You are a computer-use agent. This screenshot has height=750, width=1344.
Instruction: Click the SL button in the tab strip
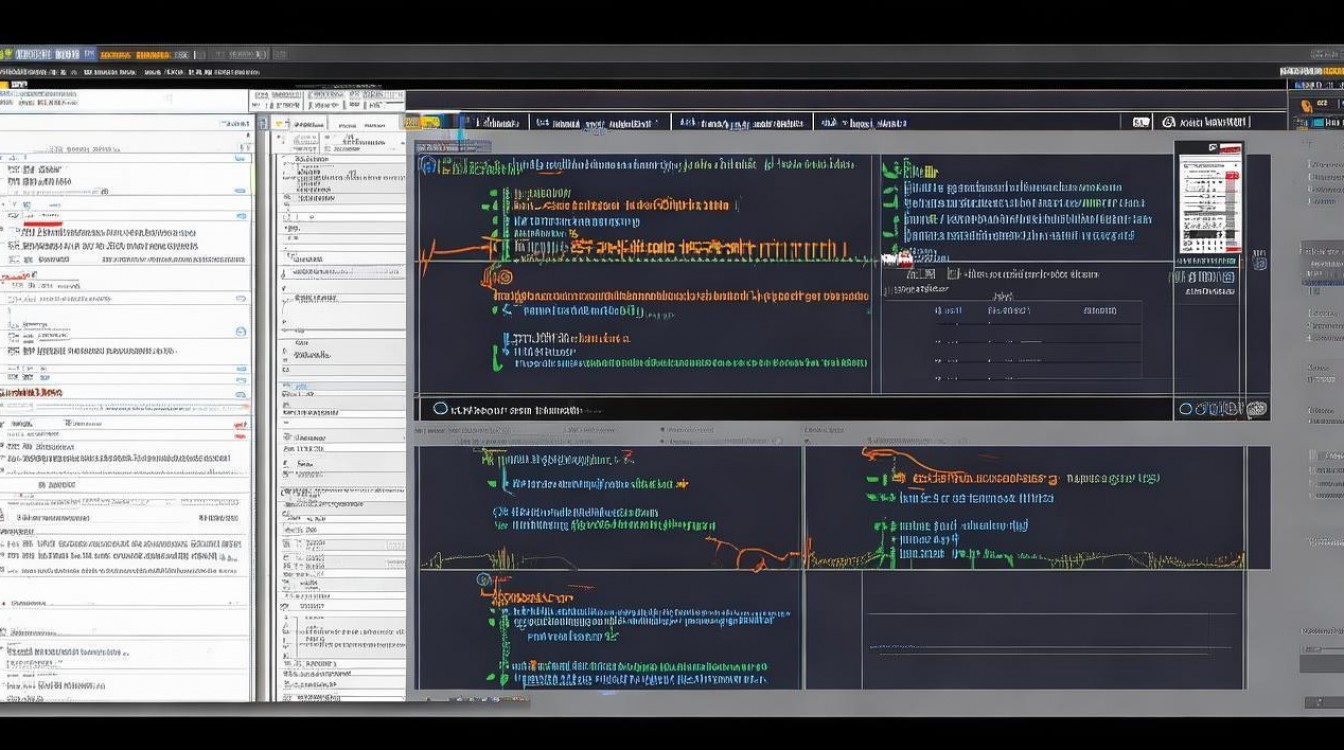click(x=1140, y=122)
